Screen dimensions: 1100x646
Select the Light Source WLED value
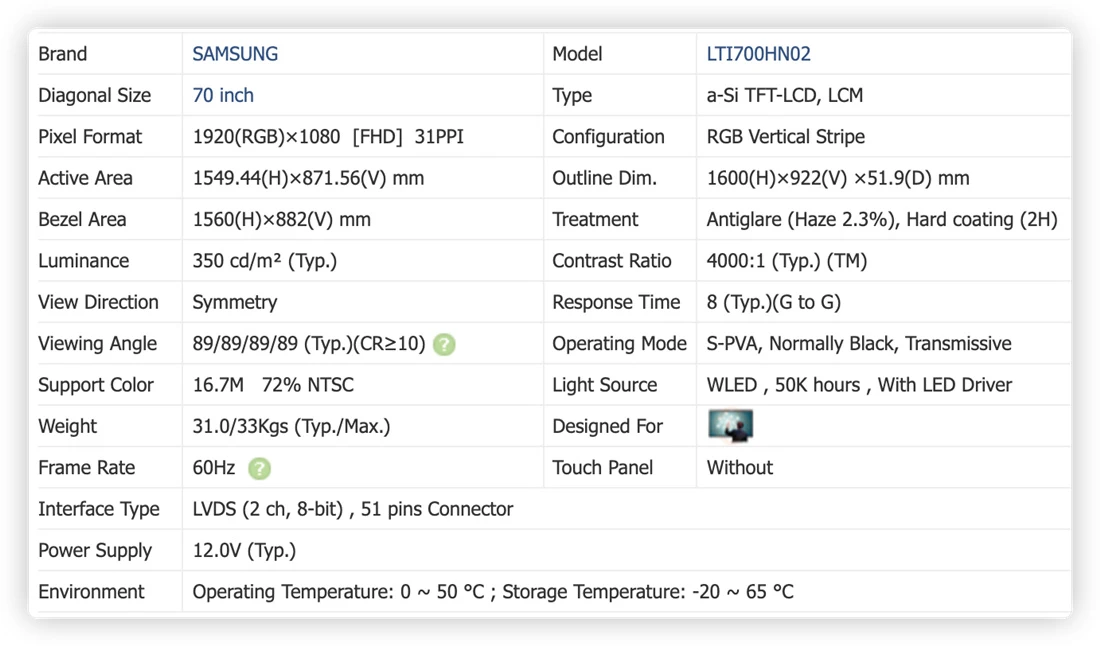coord(859,385)
